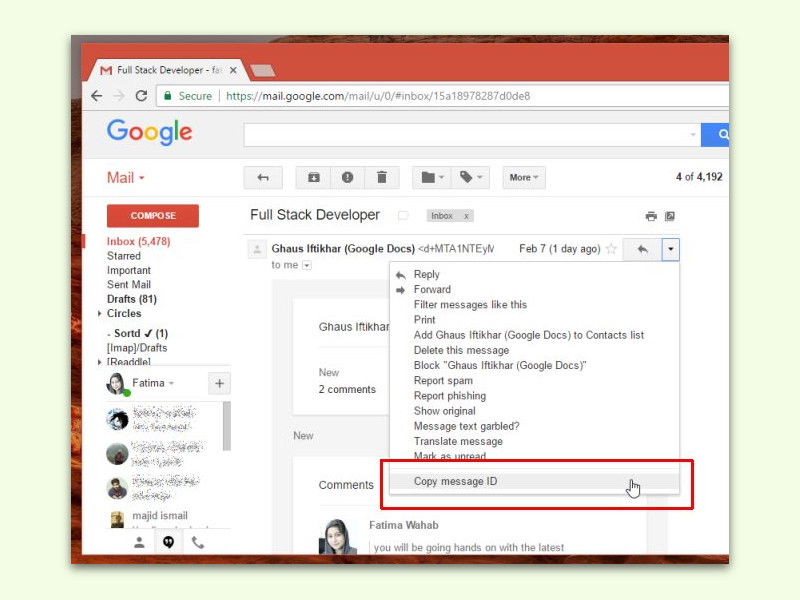This screenshot has height=600, width=800.
Task: Select Delete this message
Action: point(461,351)
